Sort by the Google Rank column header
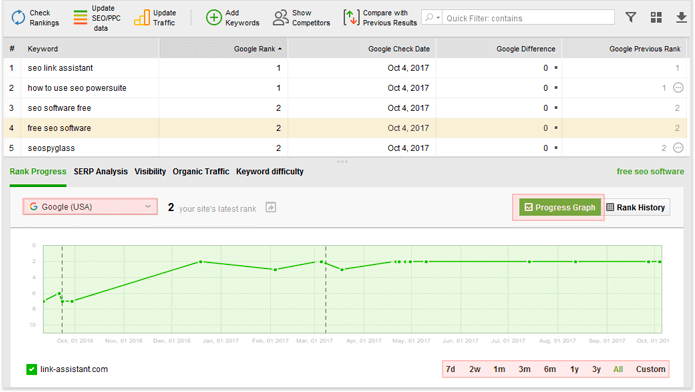 point(223,49)
